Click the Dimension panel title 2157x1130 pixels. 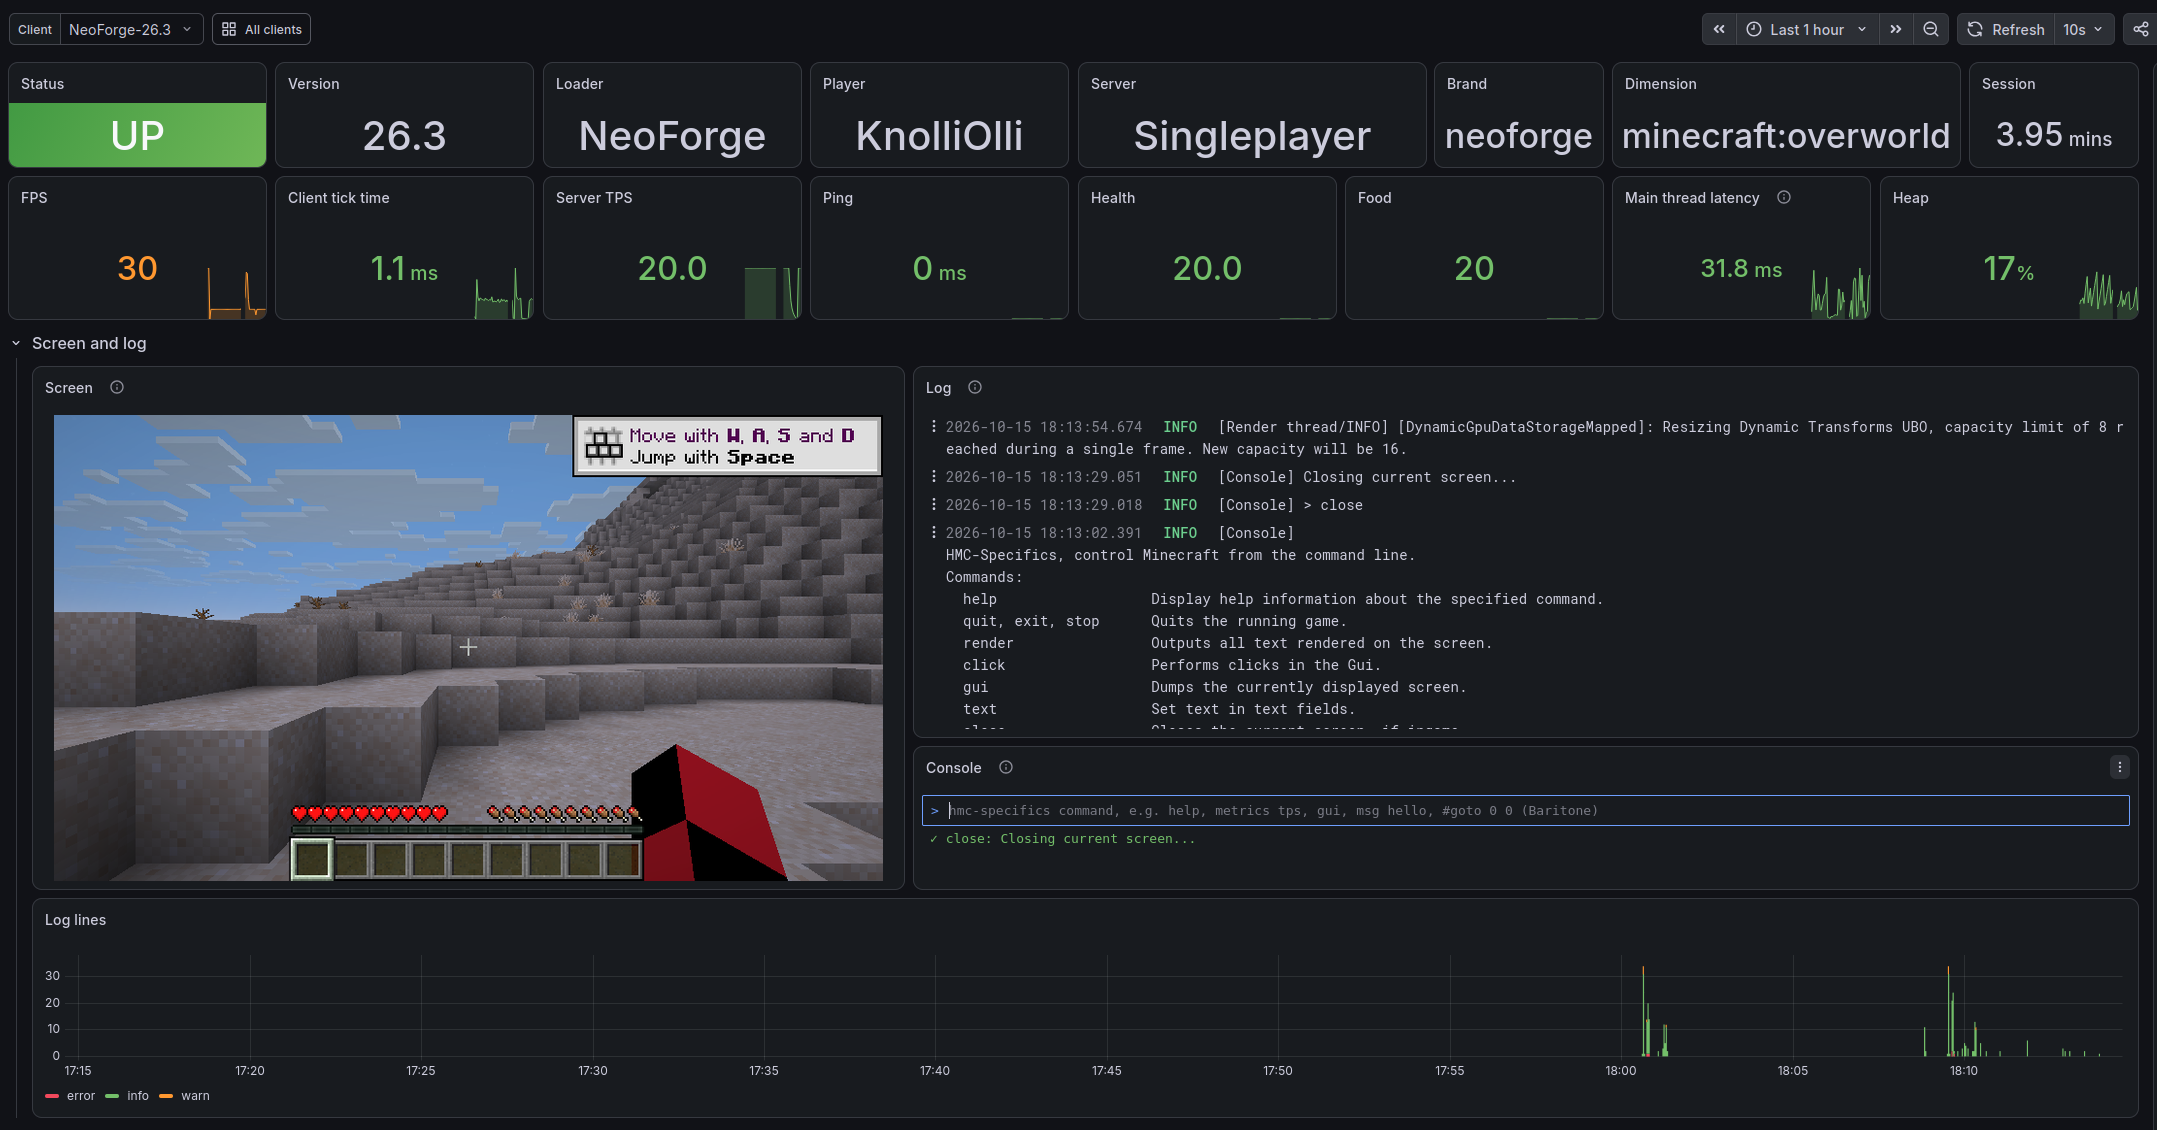1660,84
